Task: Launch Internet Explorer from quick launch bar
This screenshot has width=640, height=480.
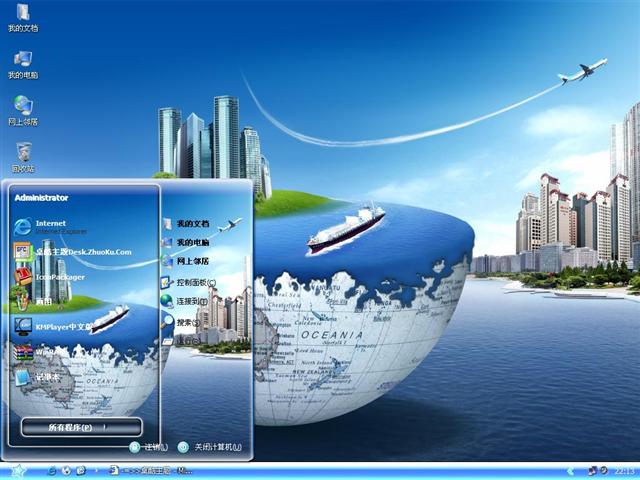Action: [x=52, y=471]
